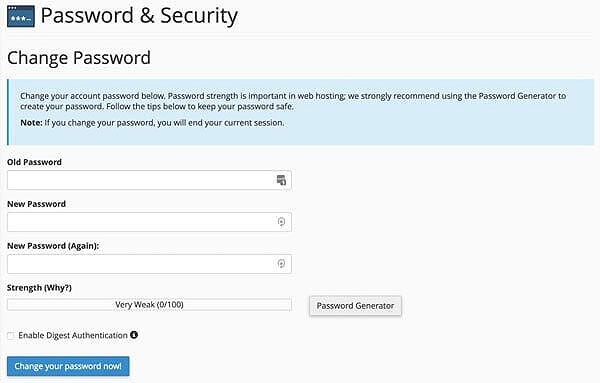Click the Old Password label
600x383 pixels.
click(x=34, y=162)
